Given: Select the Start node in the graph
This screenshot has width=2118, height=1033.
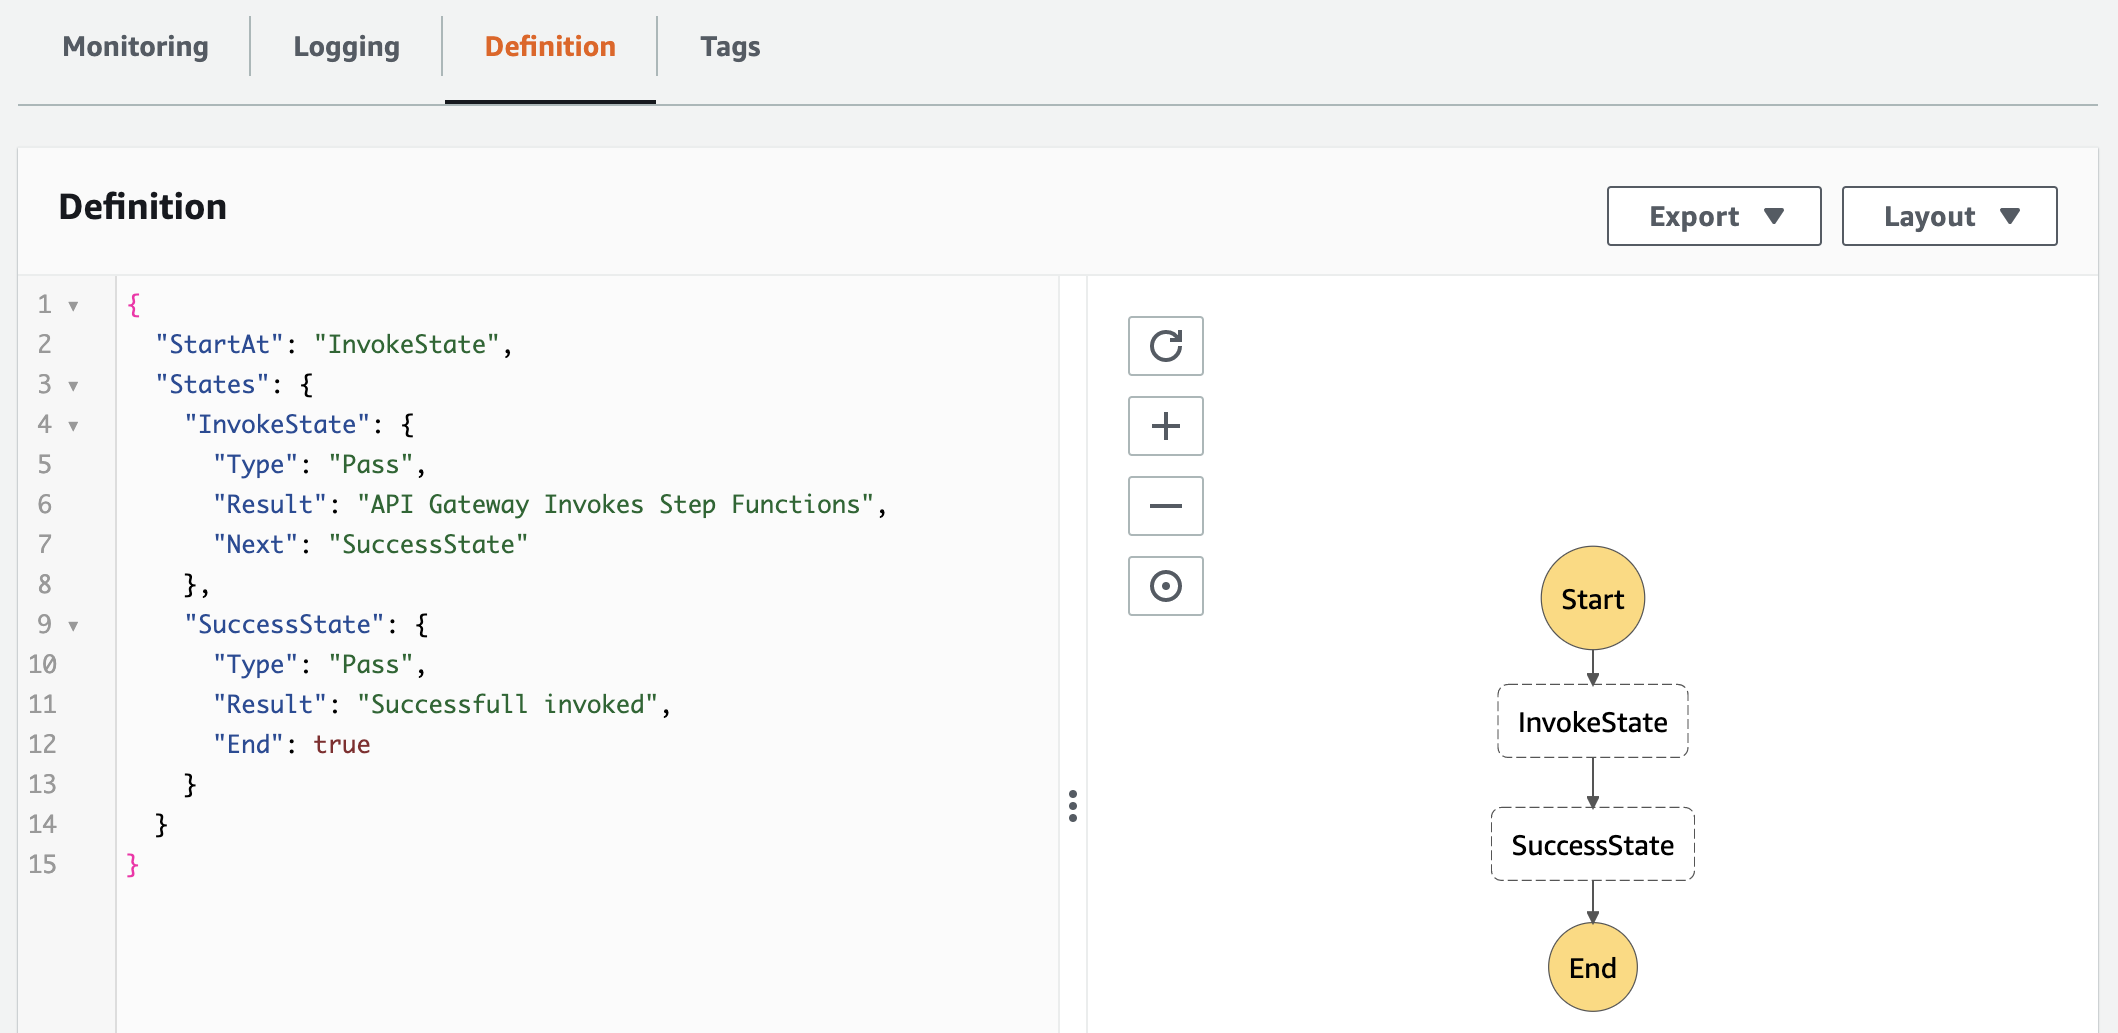Looking at the screenshot, I should [1591, 598].
